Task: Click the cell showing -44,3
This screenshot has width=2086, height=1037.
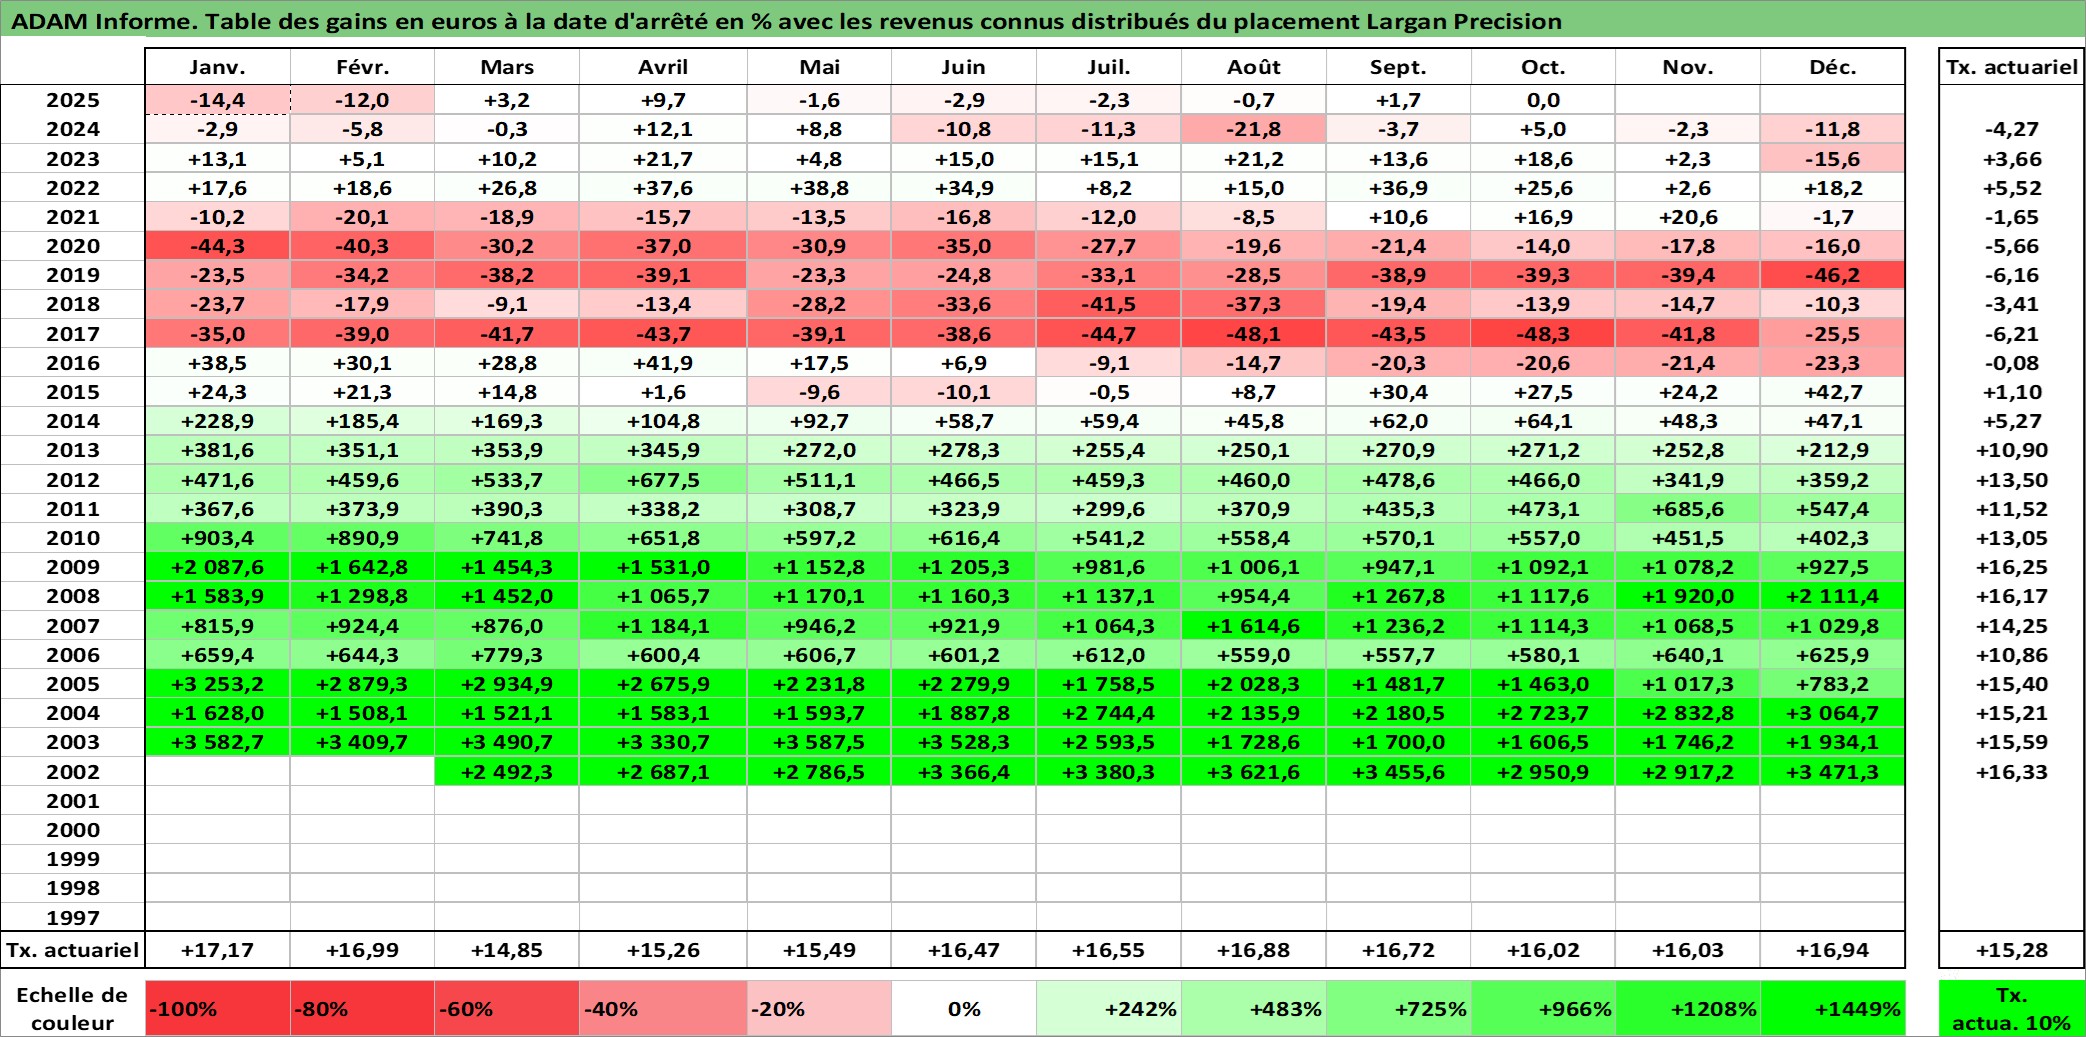Action: (x=217, y=246)
